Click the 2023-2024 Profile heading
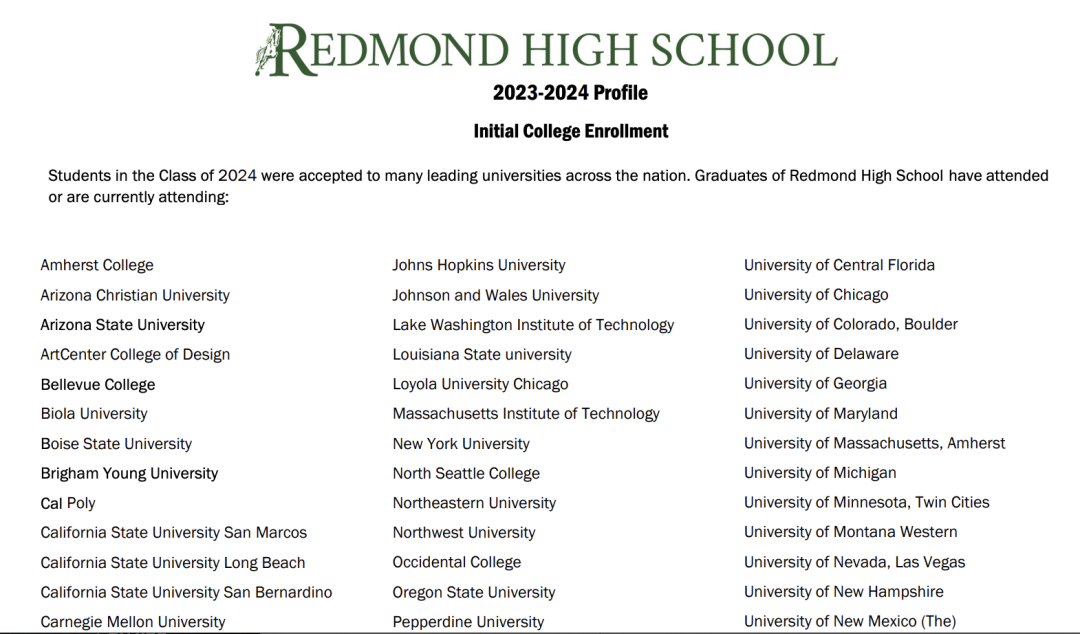Viewport: 1080px width, 634px height. 570,92
